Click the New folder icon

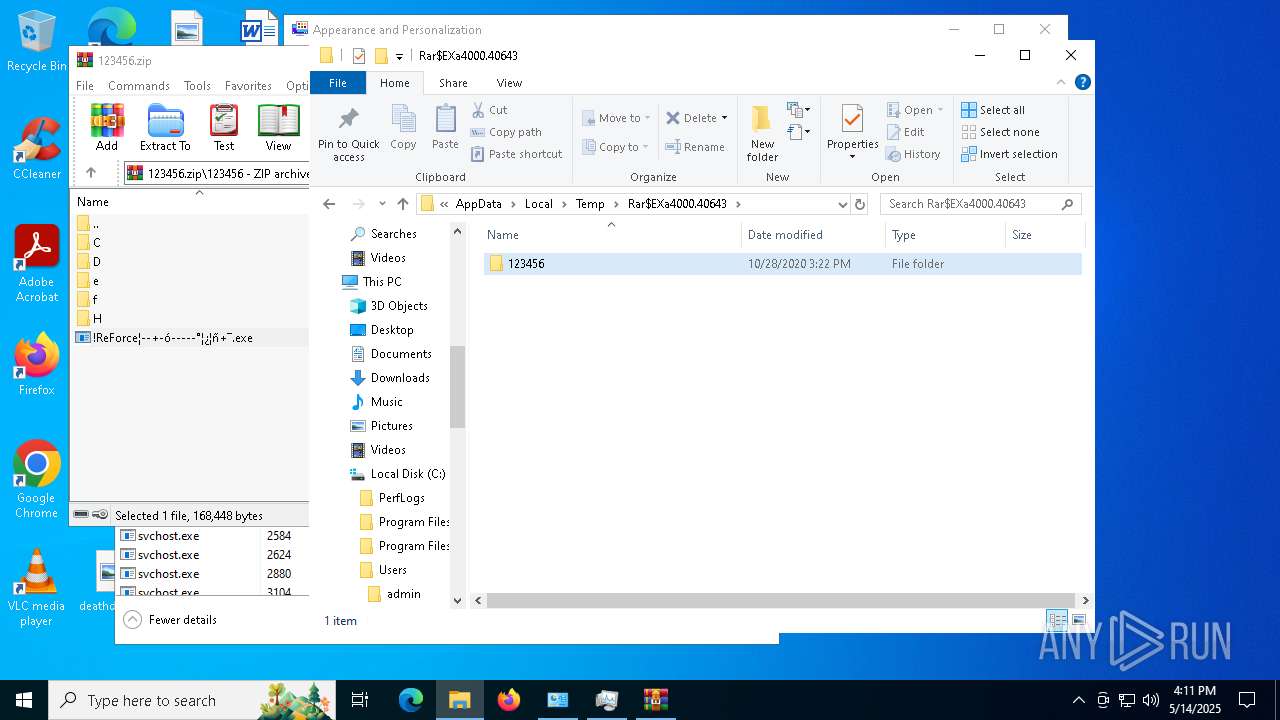click(x=762, y=132)
